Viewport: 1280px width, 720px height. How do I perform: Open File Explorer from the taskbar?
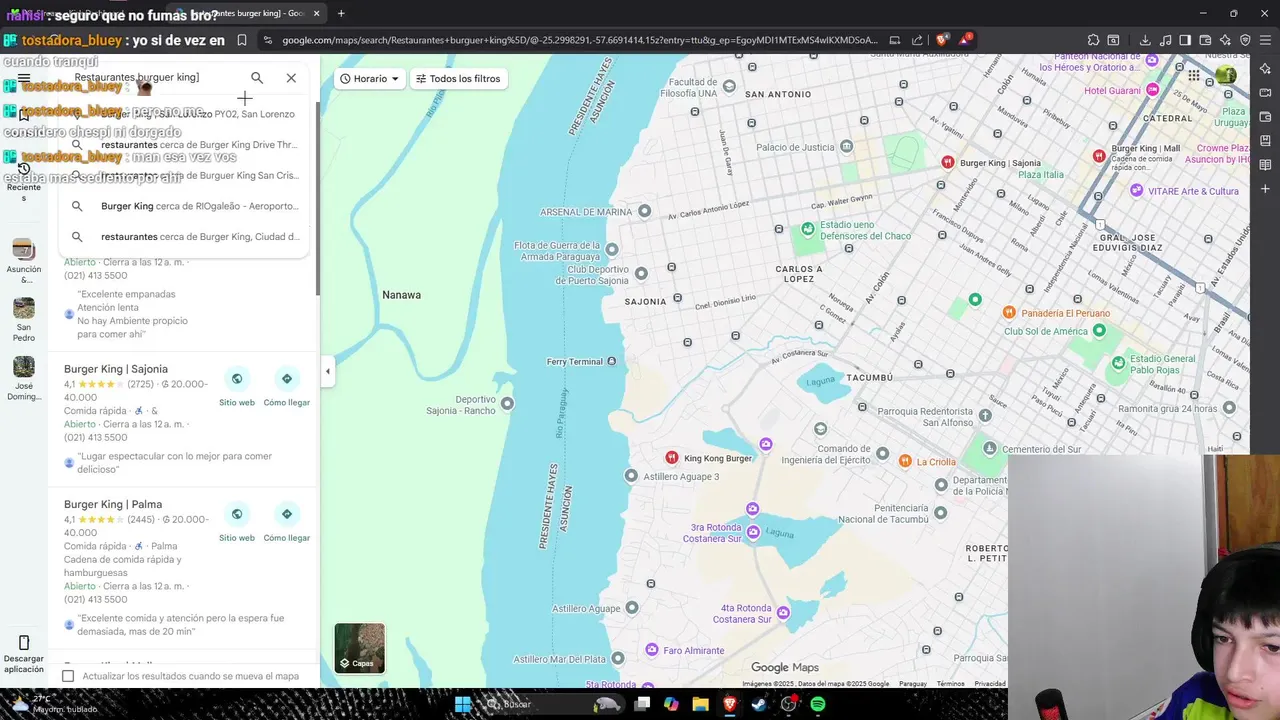tap(700, 704)
